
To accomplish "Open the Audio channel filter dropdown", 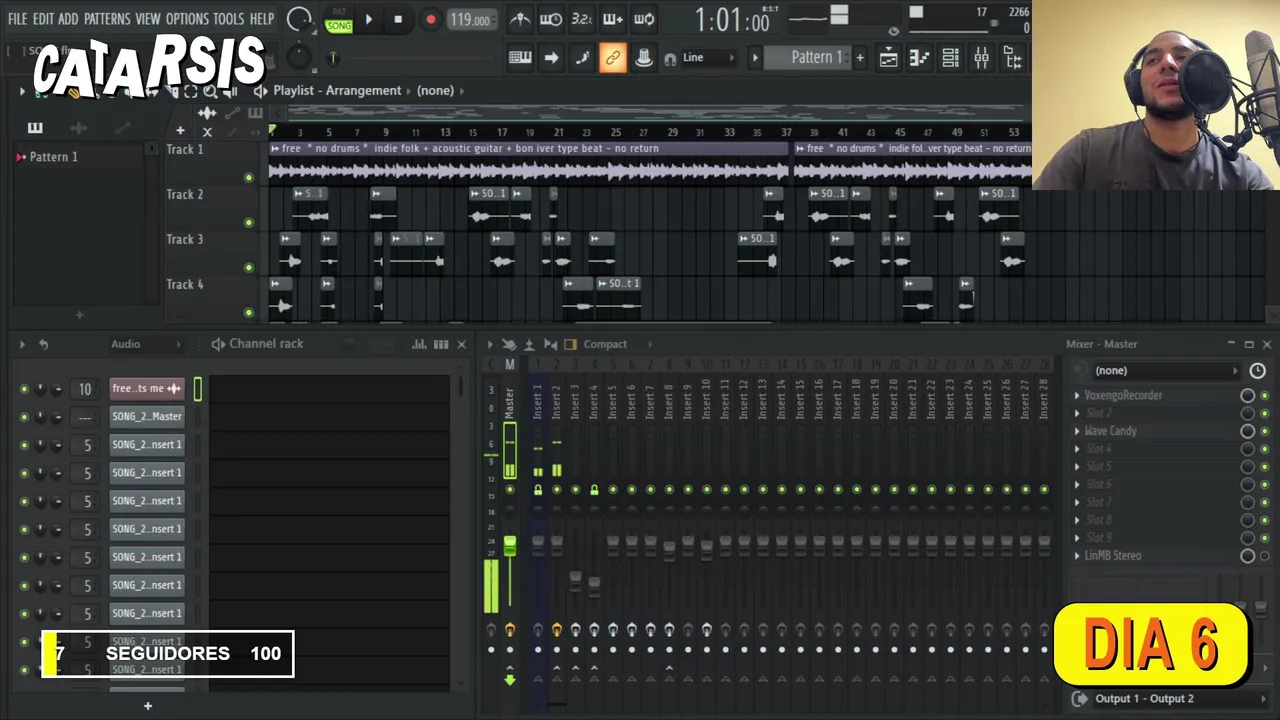I will coord(147,344).
